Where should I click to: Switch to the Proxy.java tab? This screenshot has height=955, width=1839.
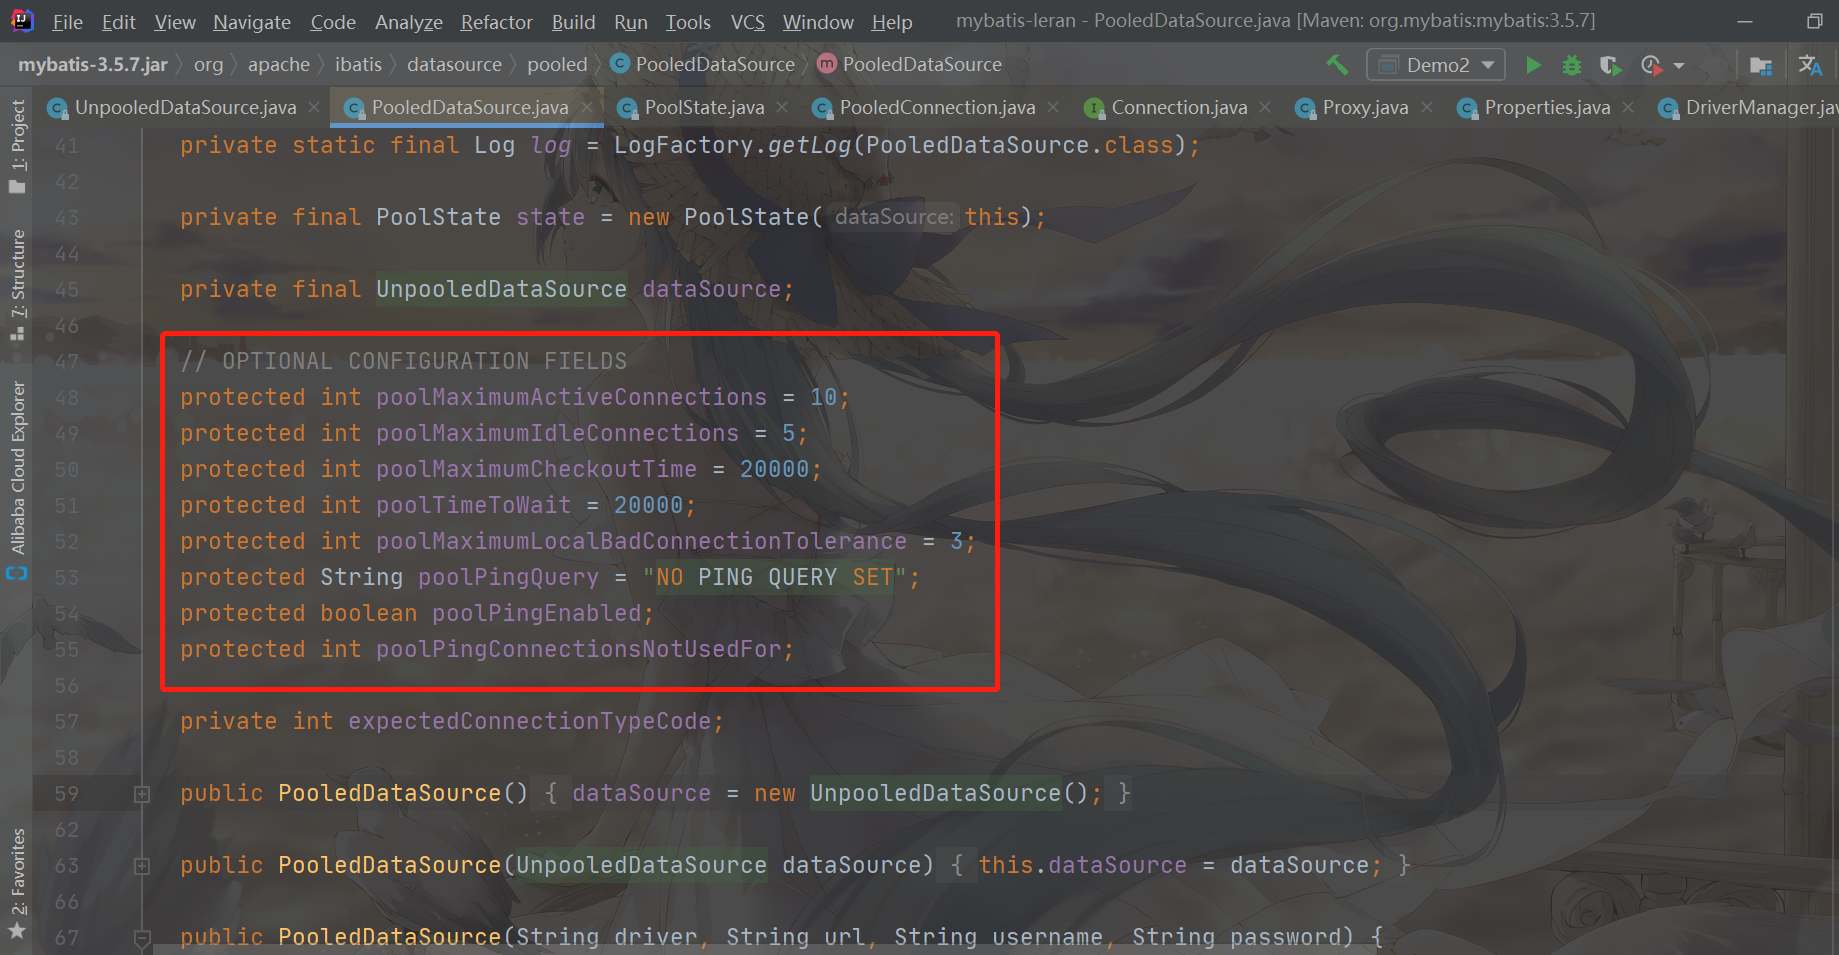tap(1365, 107)
